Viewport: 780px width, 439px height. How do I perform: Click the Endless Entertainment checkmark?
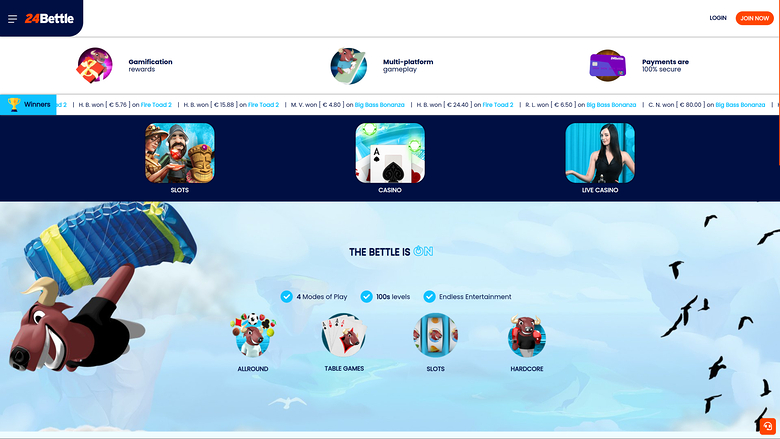pos(429,297)
